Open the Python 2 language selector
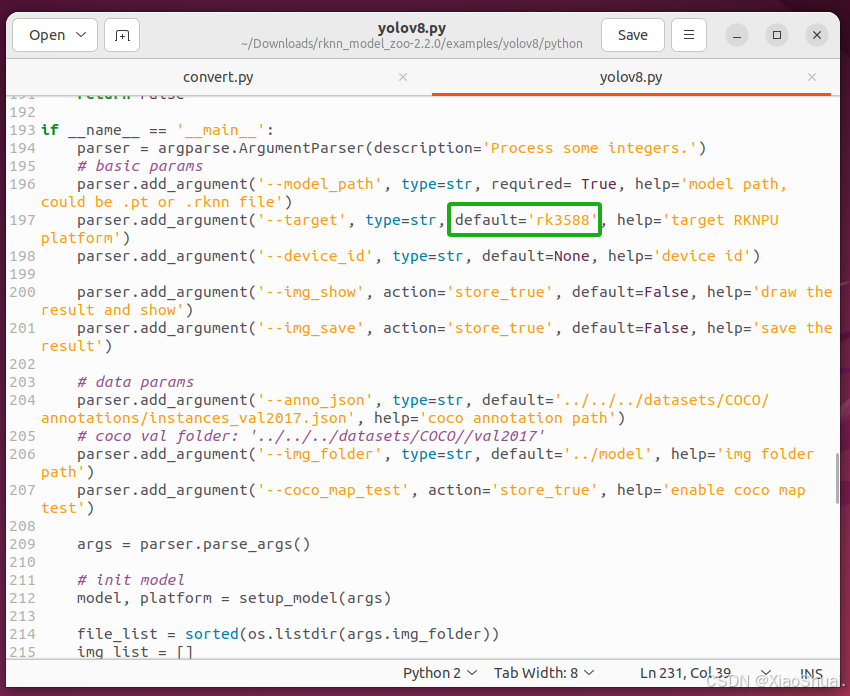 (440, 673)
